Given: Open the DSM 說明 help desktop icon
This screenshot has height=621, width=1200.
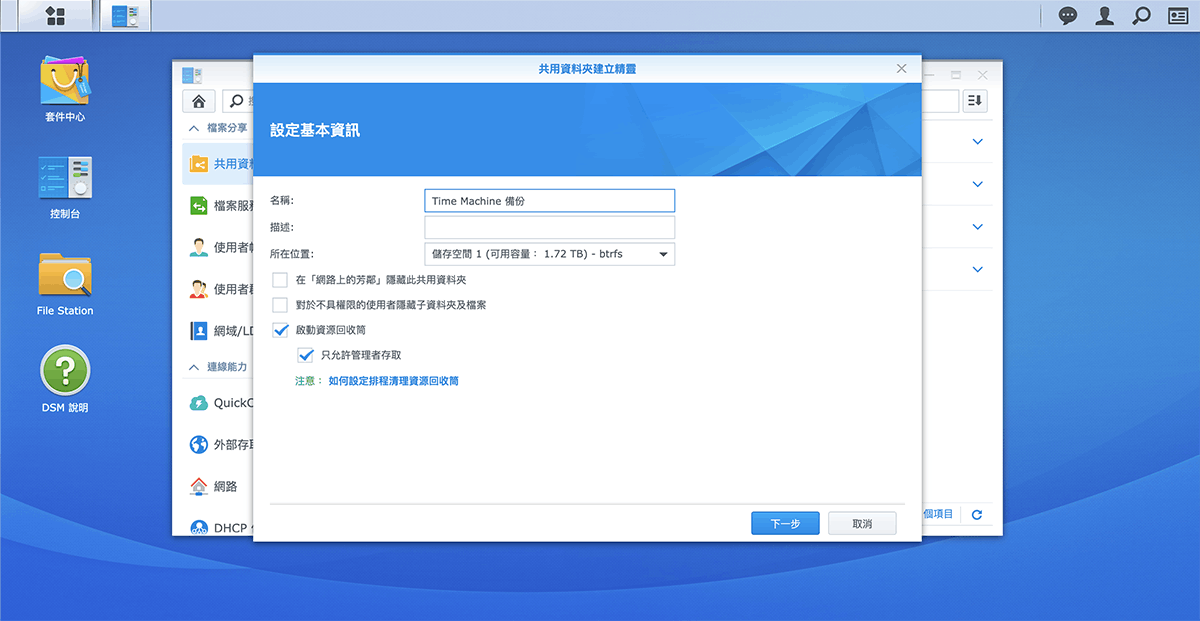Looking at the screenshot, I should coord(65,381).
